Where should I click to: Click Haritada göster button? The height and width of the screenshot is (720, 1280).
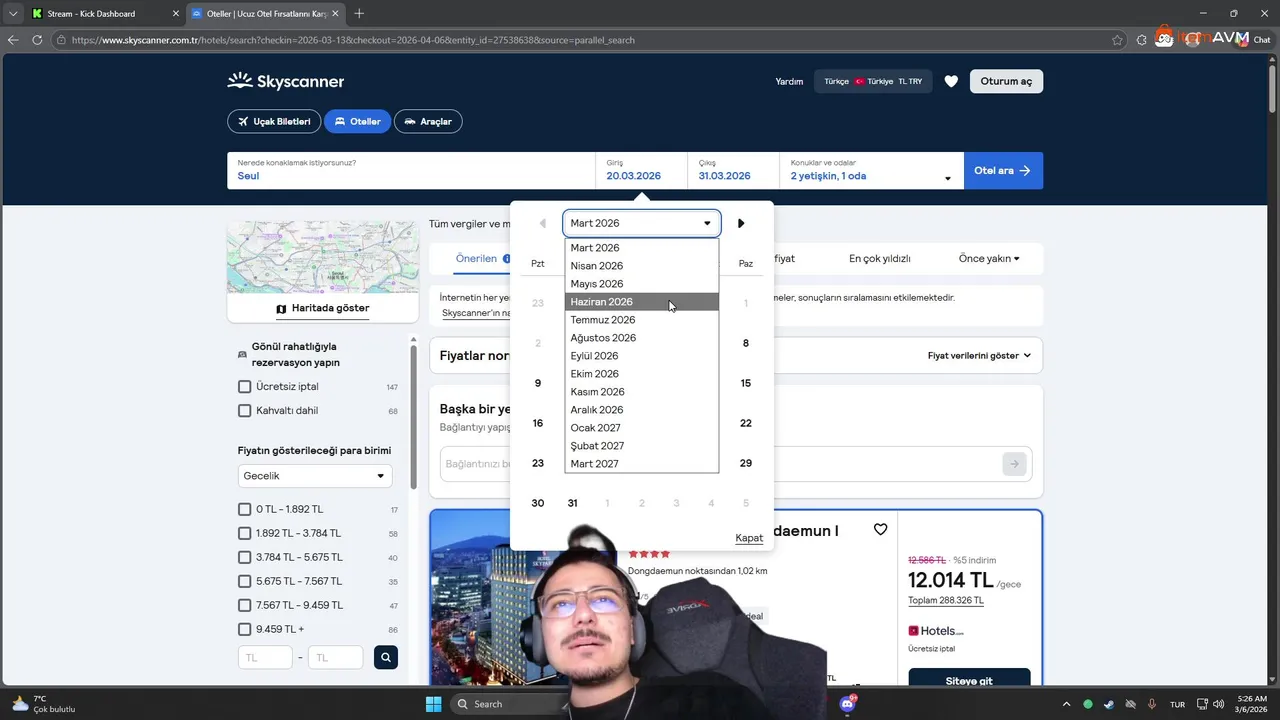tap(323, 308)
